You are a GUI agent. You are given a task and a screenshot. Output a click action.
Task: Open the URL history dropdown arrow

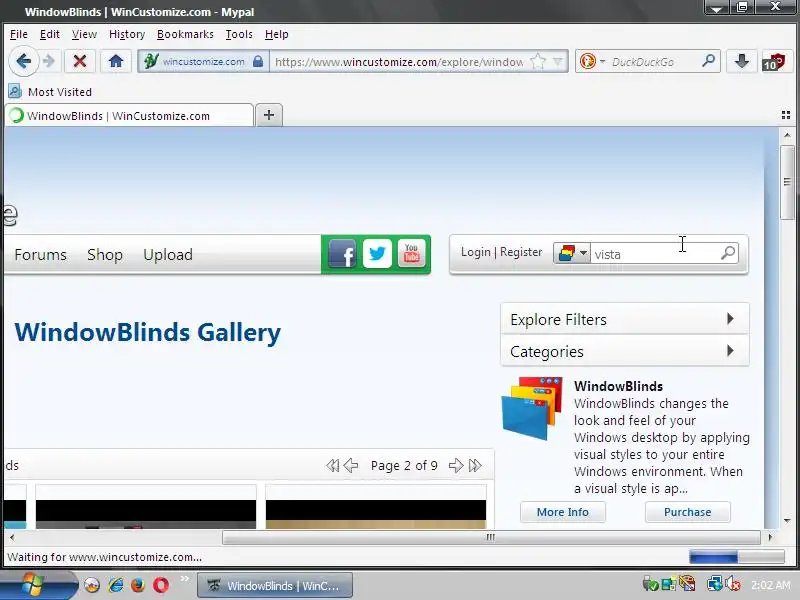558,62
